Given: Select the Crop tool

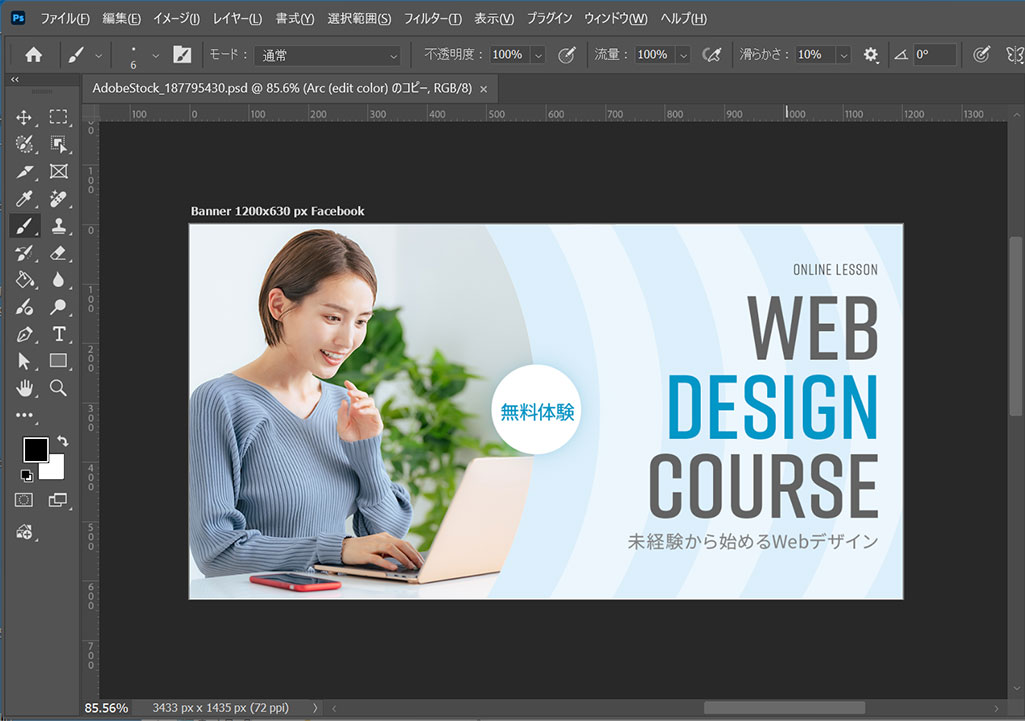Looking at the screenshot, I should [x=24, y=171].
